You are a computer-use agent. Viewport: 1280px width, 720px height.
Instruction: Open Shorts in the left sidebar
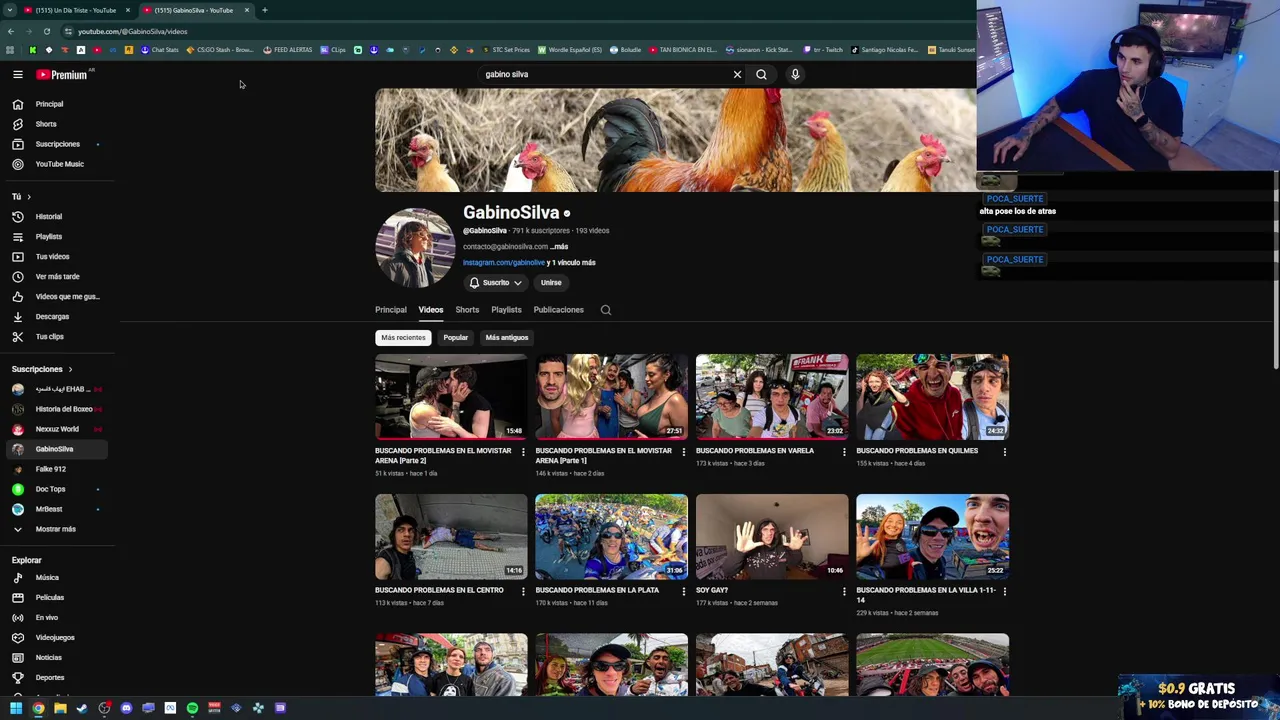point(56,124)
